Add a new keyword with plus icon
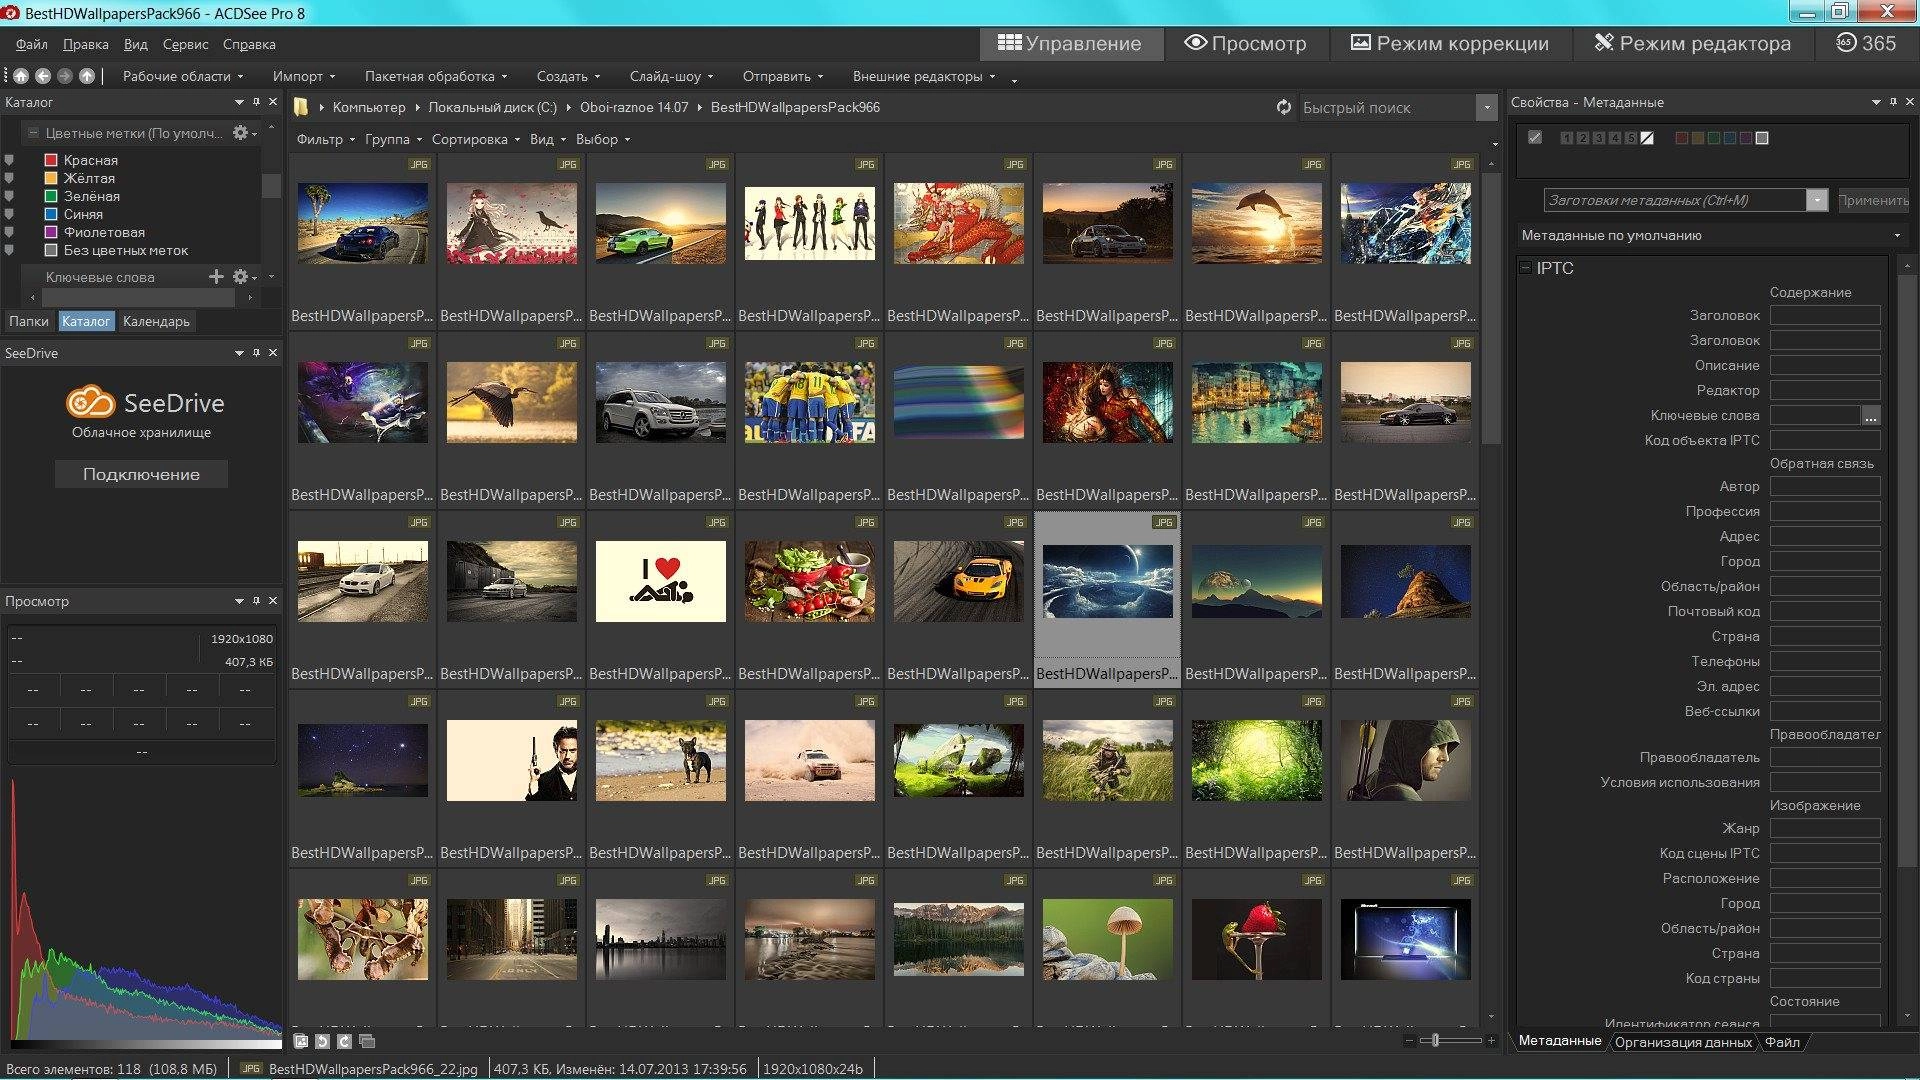Screen dimensions: 1920x1080 216,277
